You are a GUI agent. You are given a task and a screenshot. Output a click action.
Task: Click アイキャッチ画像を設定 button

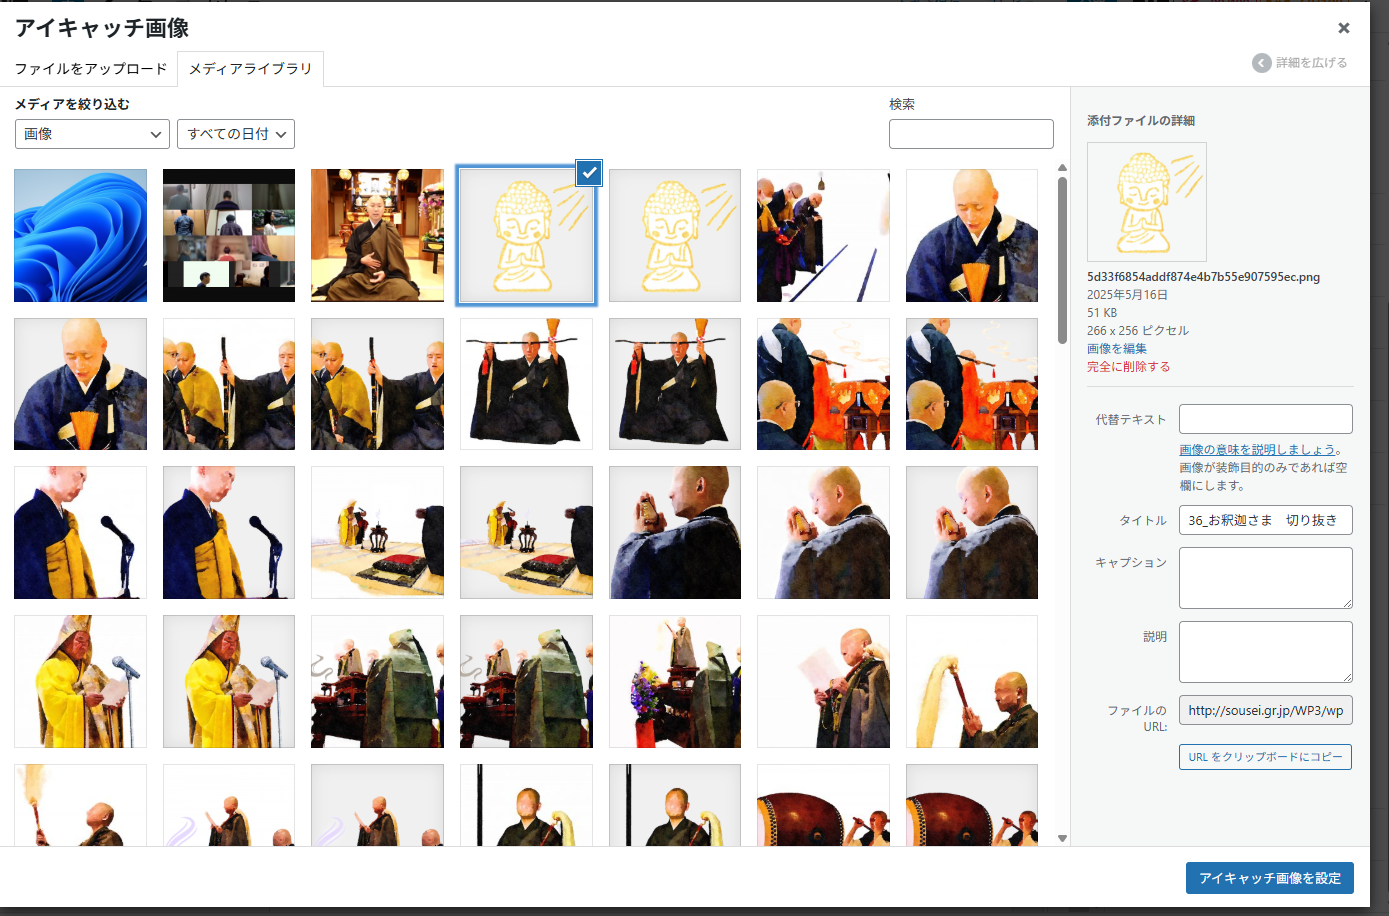click(x=1270, y=878)
